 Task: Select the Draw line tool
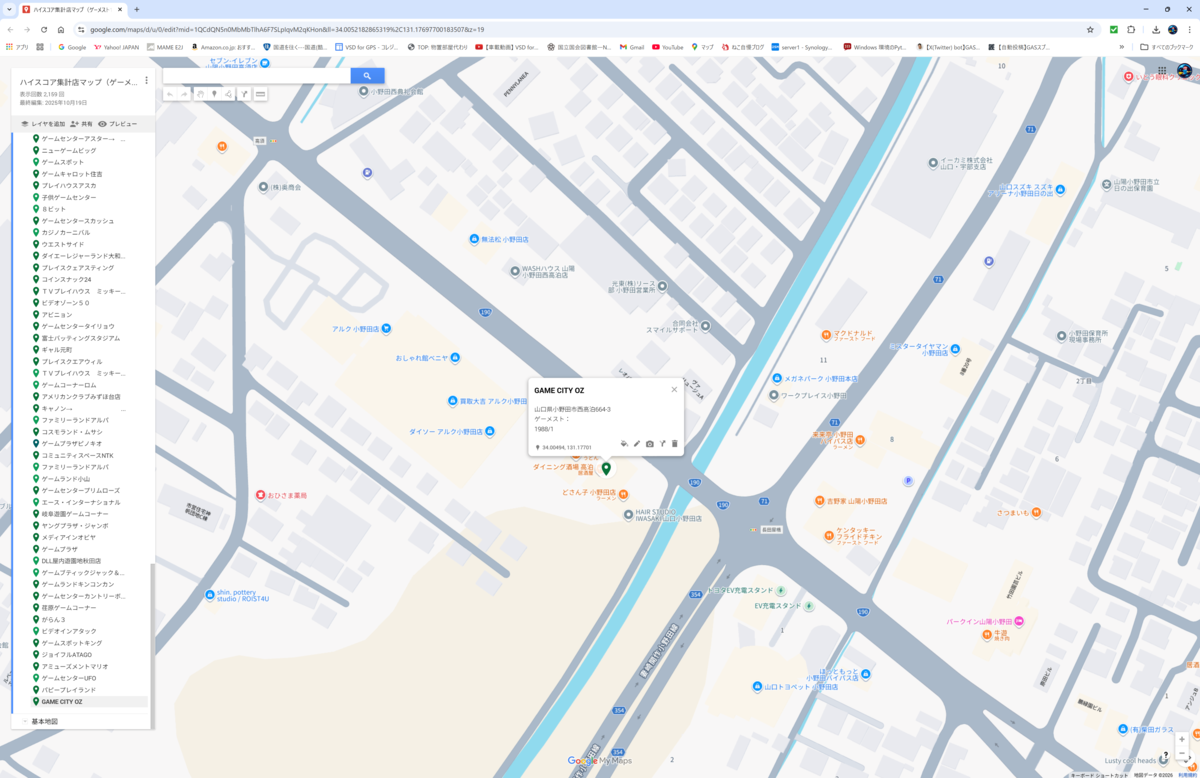(x=228, y=94)
